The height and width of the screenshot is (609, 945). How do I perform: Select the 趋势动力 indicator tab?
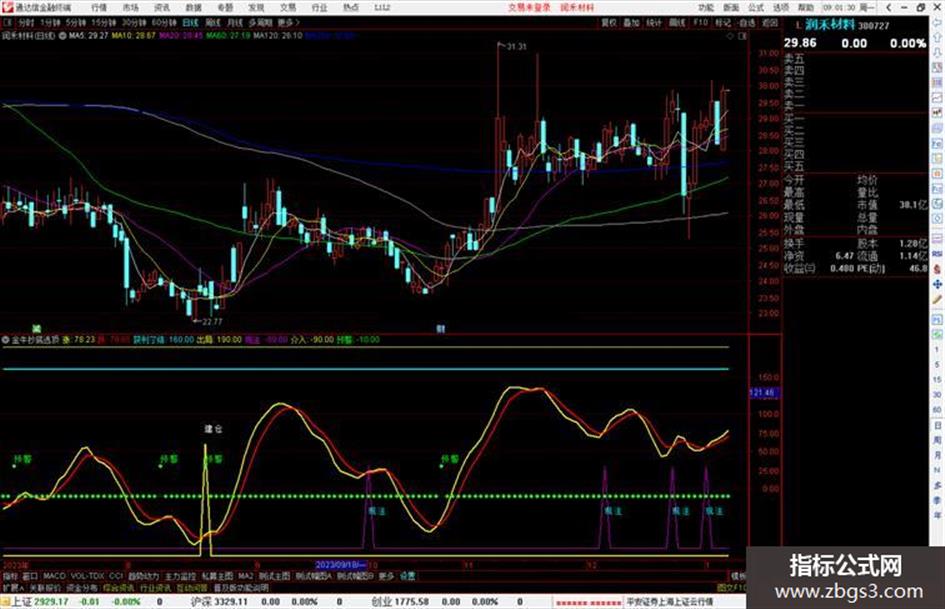coord(143,576)
